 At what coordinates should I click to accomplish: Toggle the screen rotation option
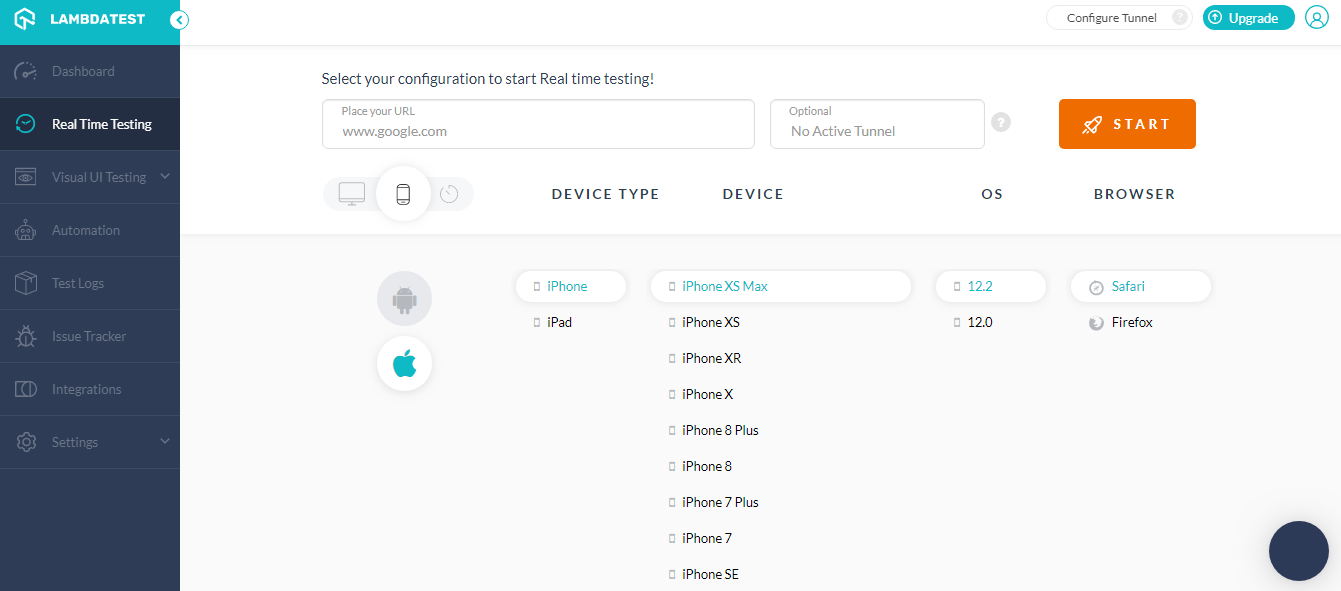[x=449, y=193]
